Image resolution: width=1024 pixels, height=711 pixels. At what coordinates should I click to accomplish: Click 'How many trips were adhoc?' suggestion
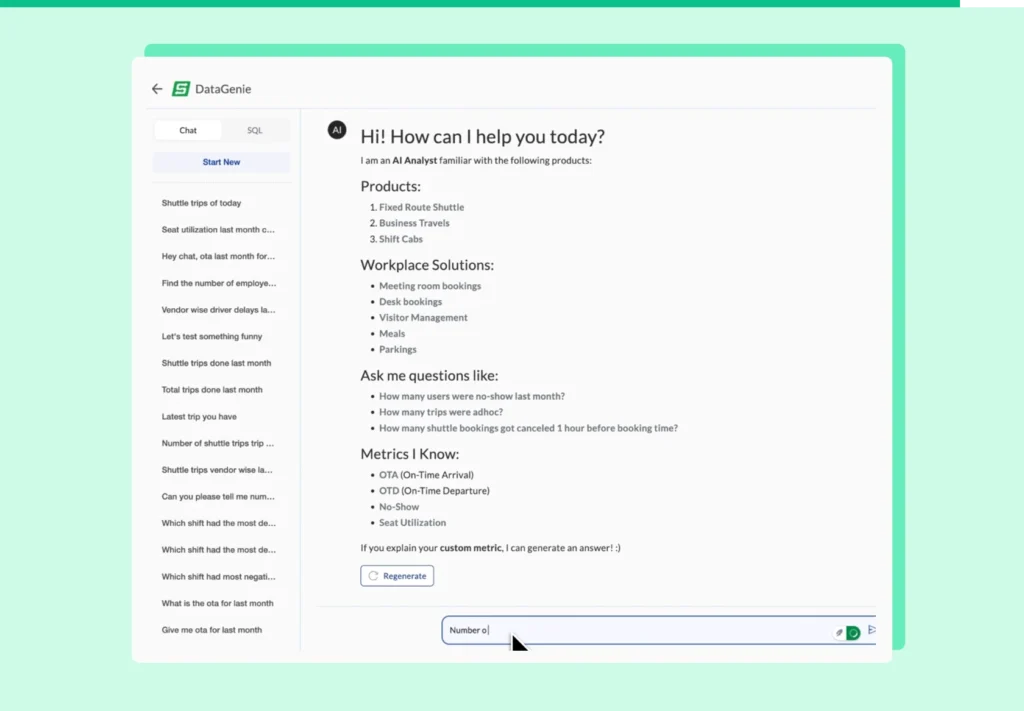[441, 412]
